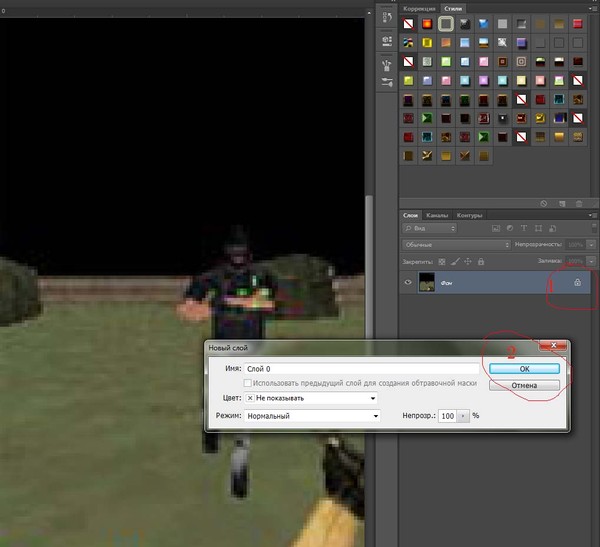Screen dimensions: 600x547
Task: Filter layers by type (T) icon
Action: pos(523,229)
